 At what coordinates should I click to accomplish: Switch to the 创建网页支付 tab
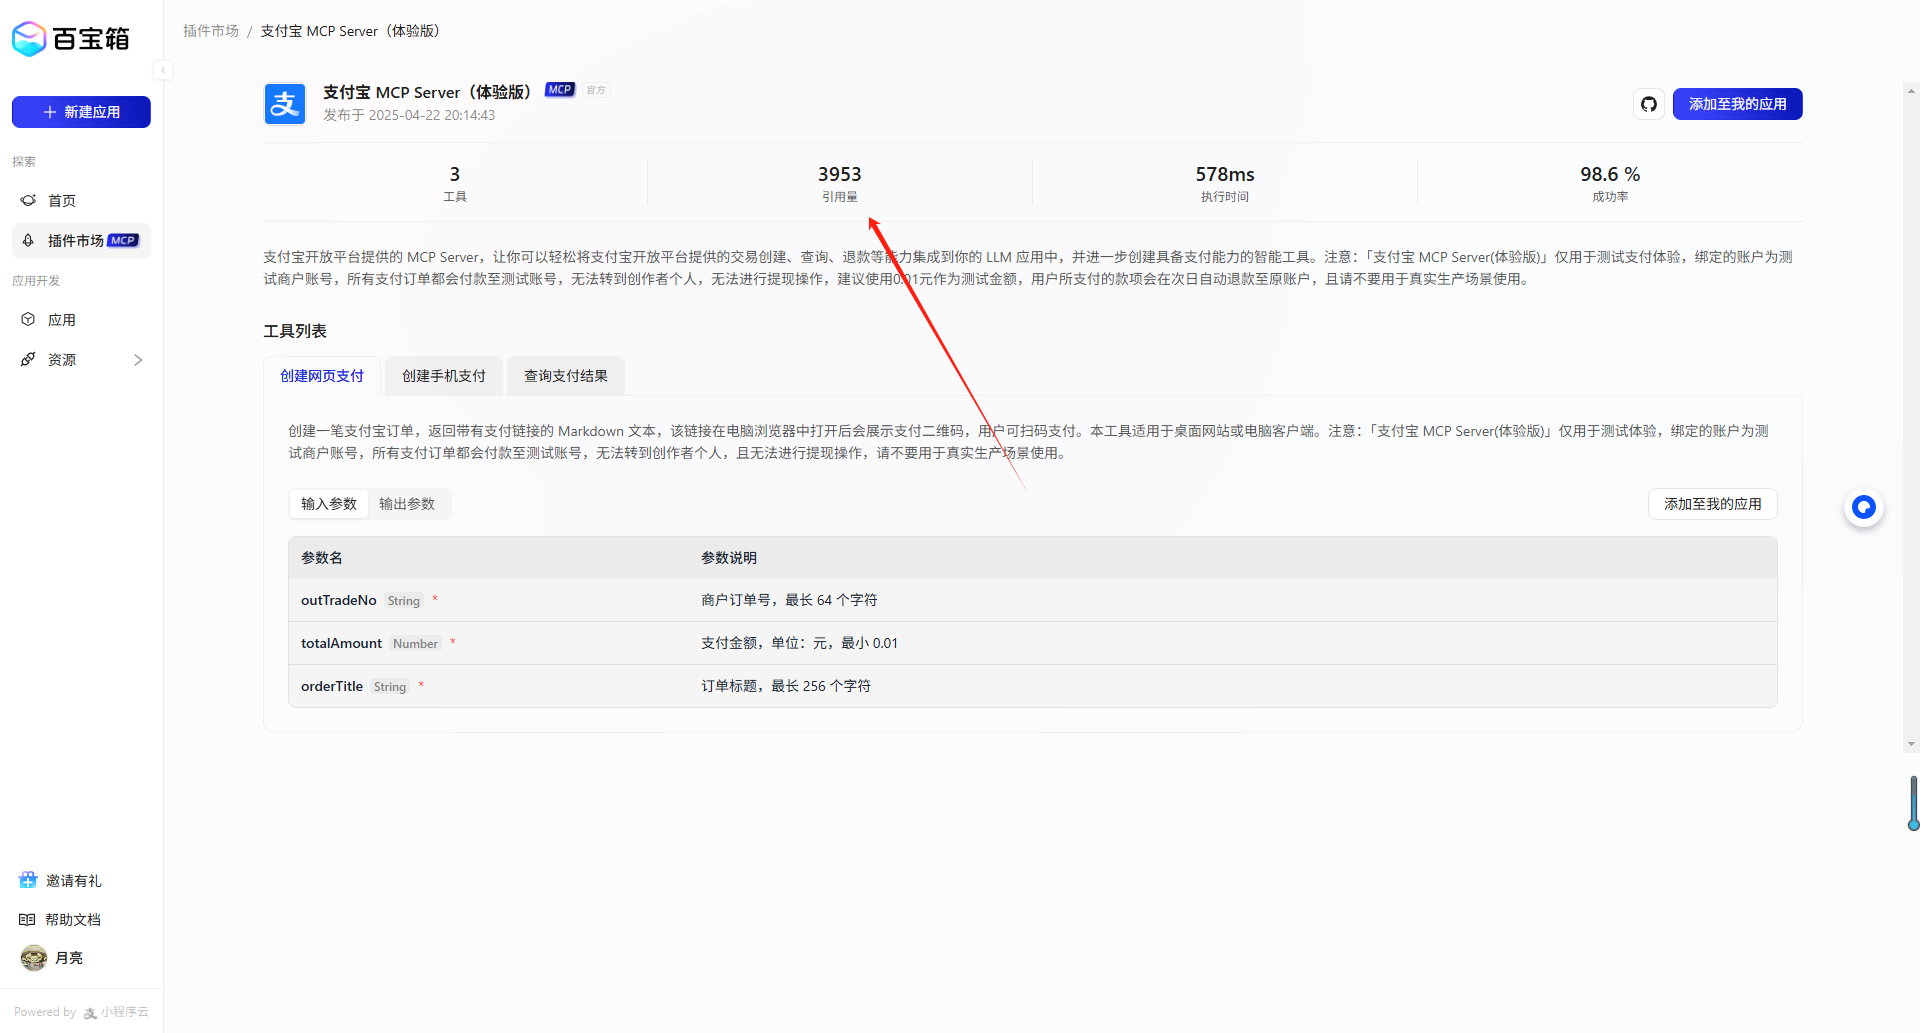[x=322, y=376]
